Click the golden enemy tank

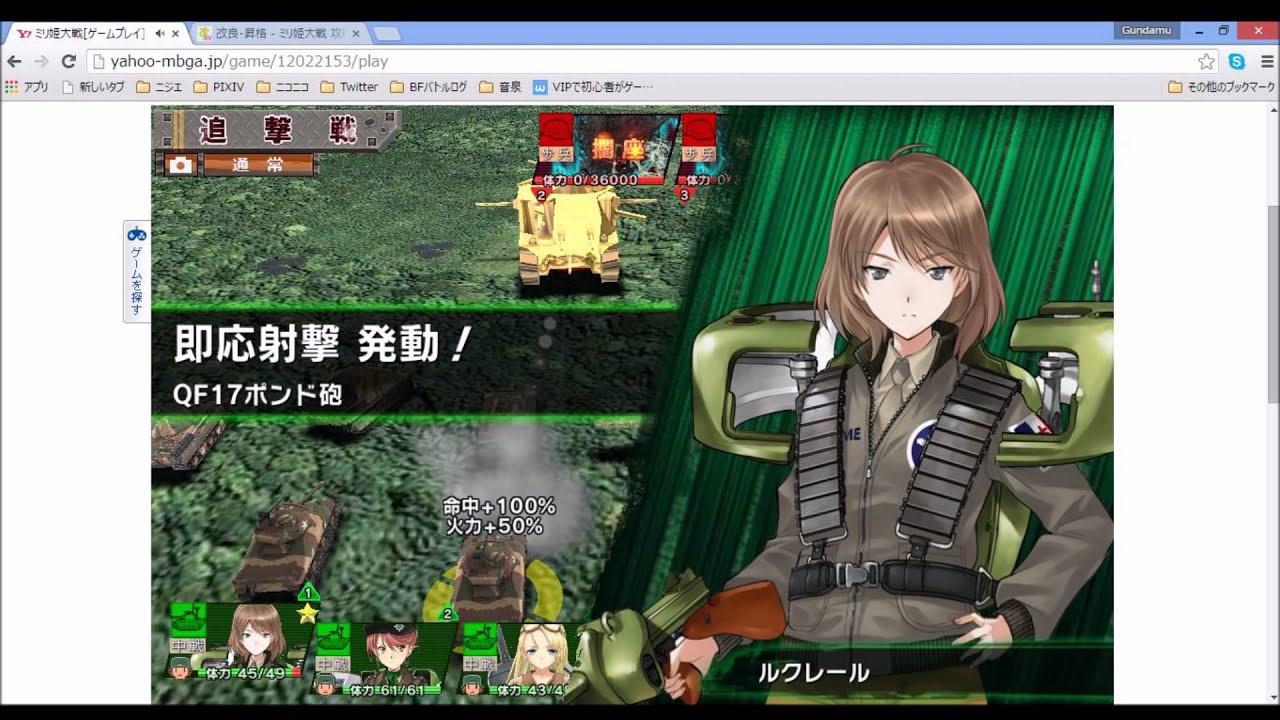[x=568, y=233]
